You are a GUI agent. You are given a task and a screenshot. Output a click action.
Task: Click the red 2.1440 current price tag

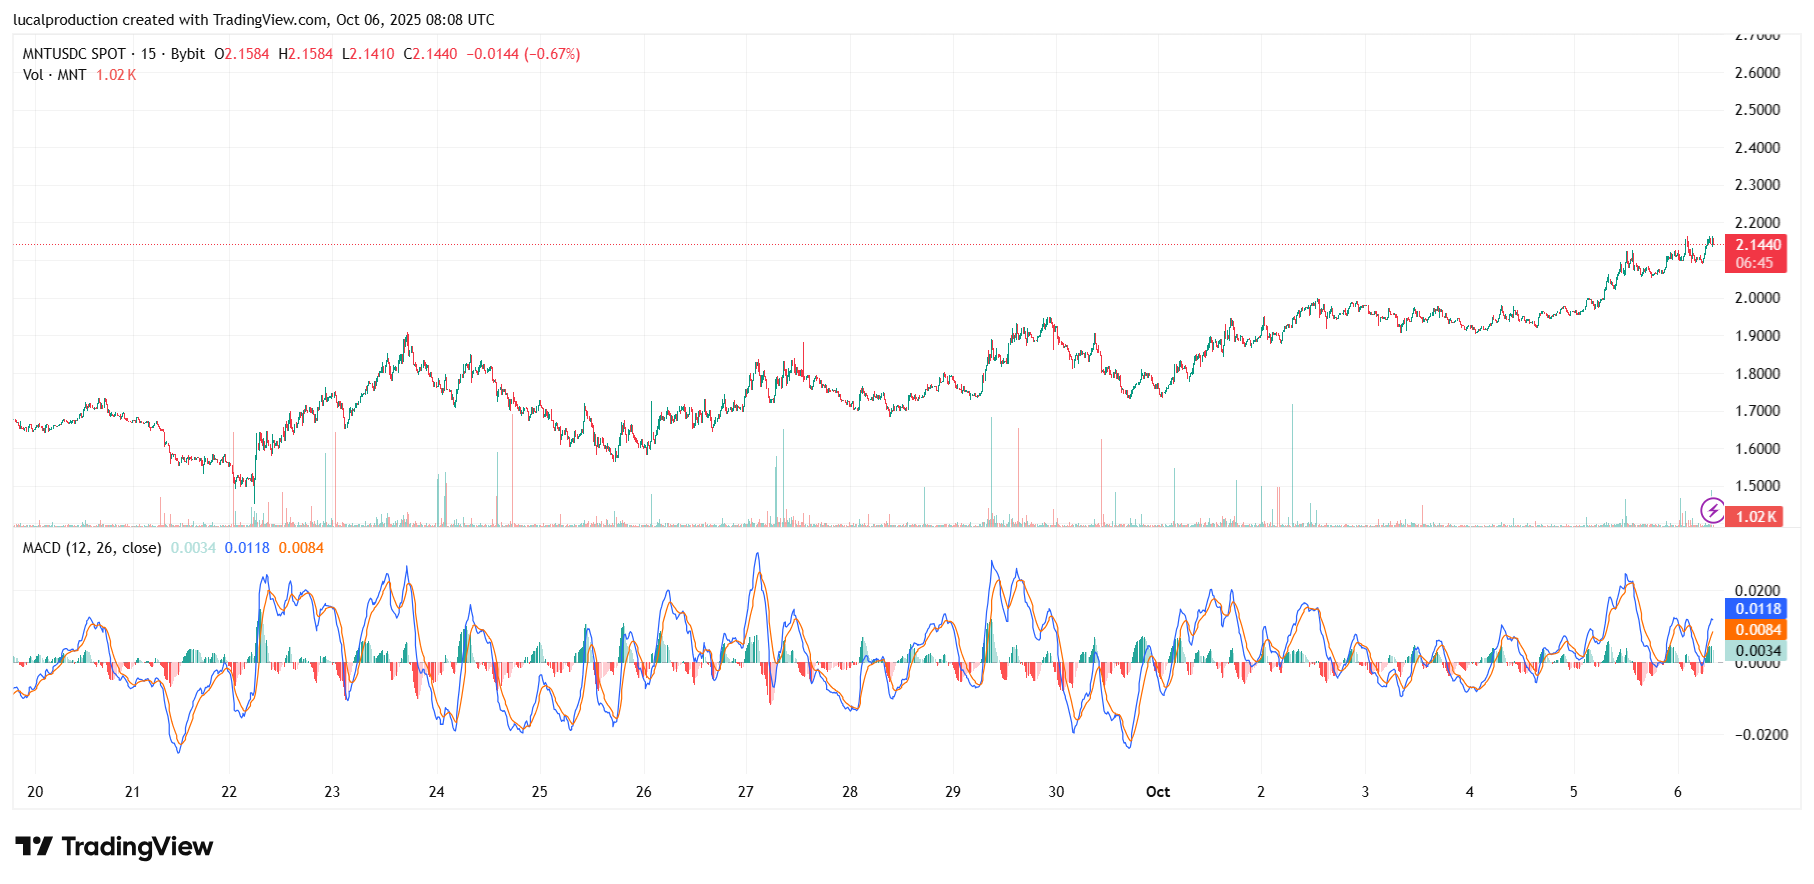1757,245
